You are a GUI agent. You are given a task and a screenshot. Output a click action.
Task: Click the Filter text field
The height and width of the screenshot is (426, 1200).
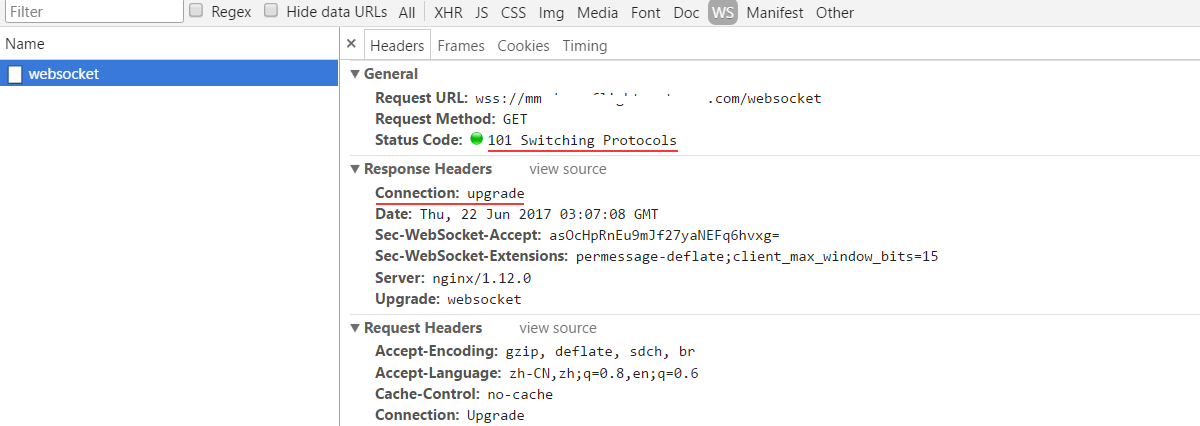[92, 12]
